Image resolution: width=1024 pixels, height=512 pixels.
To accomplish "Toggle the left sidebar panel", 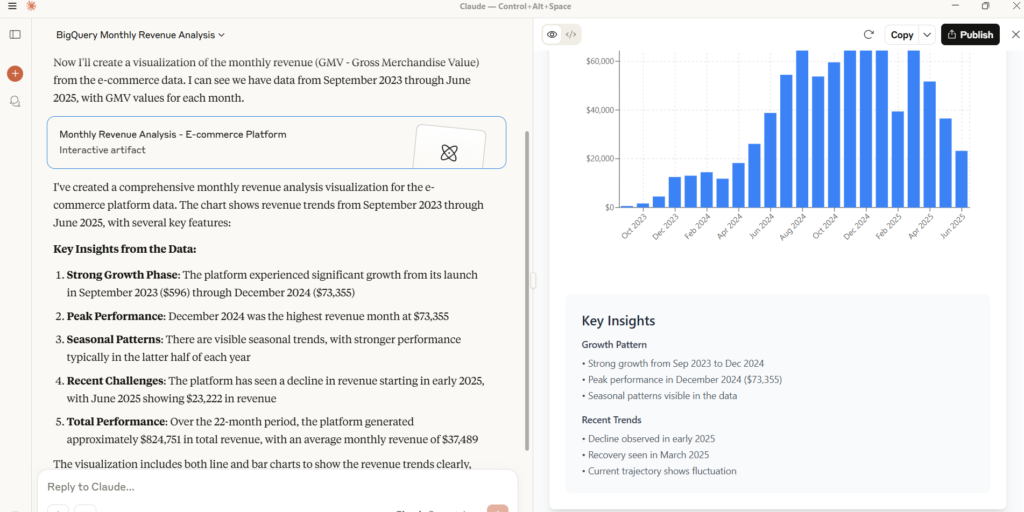I will [15, 34].
